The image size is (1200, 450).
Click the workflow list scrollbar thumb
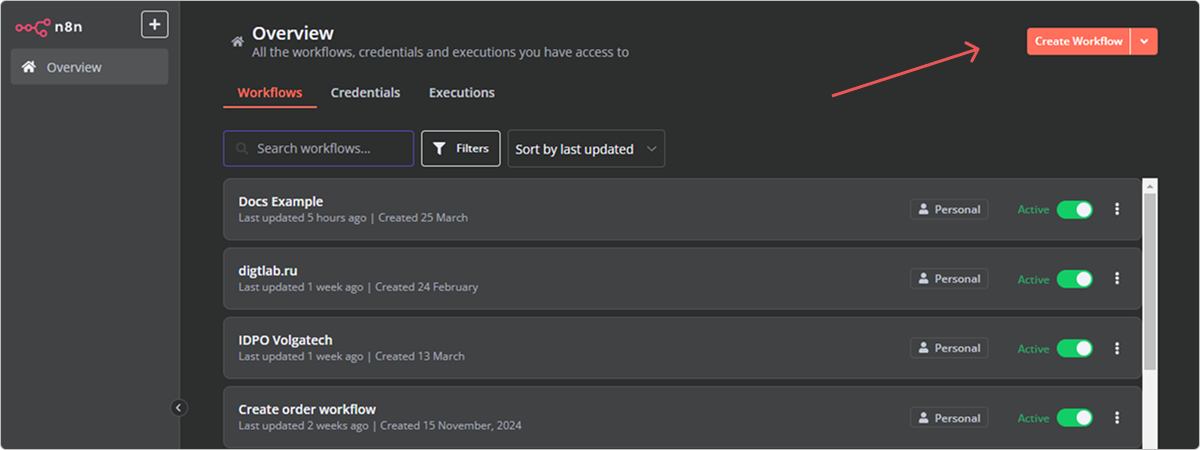pyautogui.click(x=1150, y=282)
